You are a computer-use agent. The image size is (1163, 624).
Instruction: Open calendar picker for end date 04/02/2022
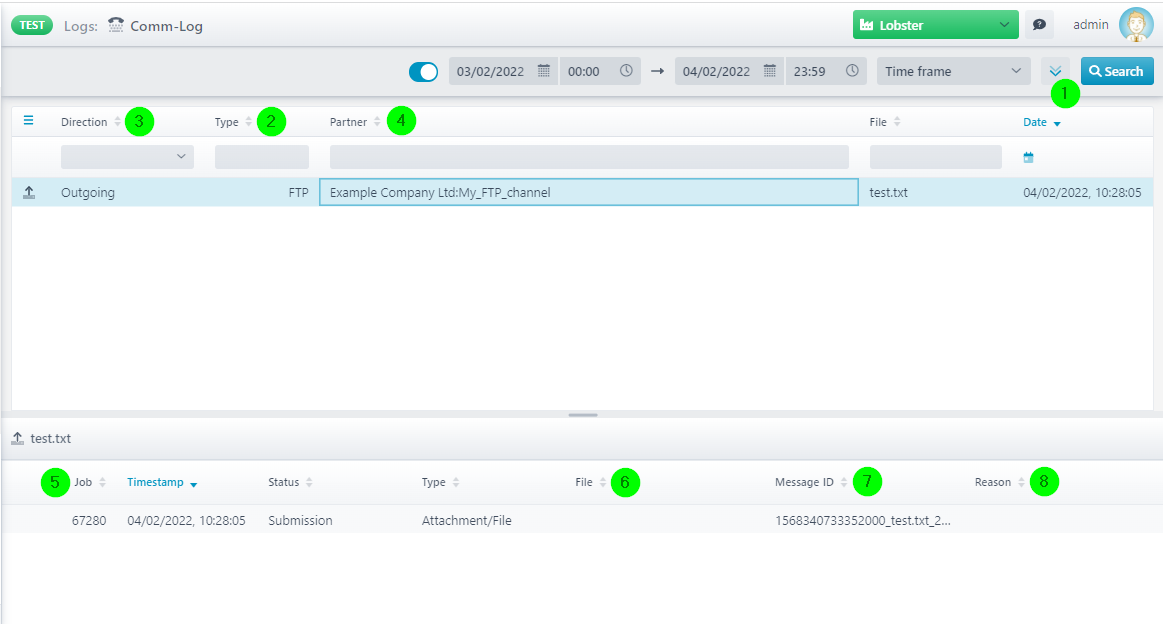770,70
